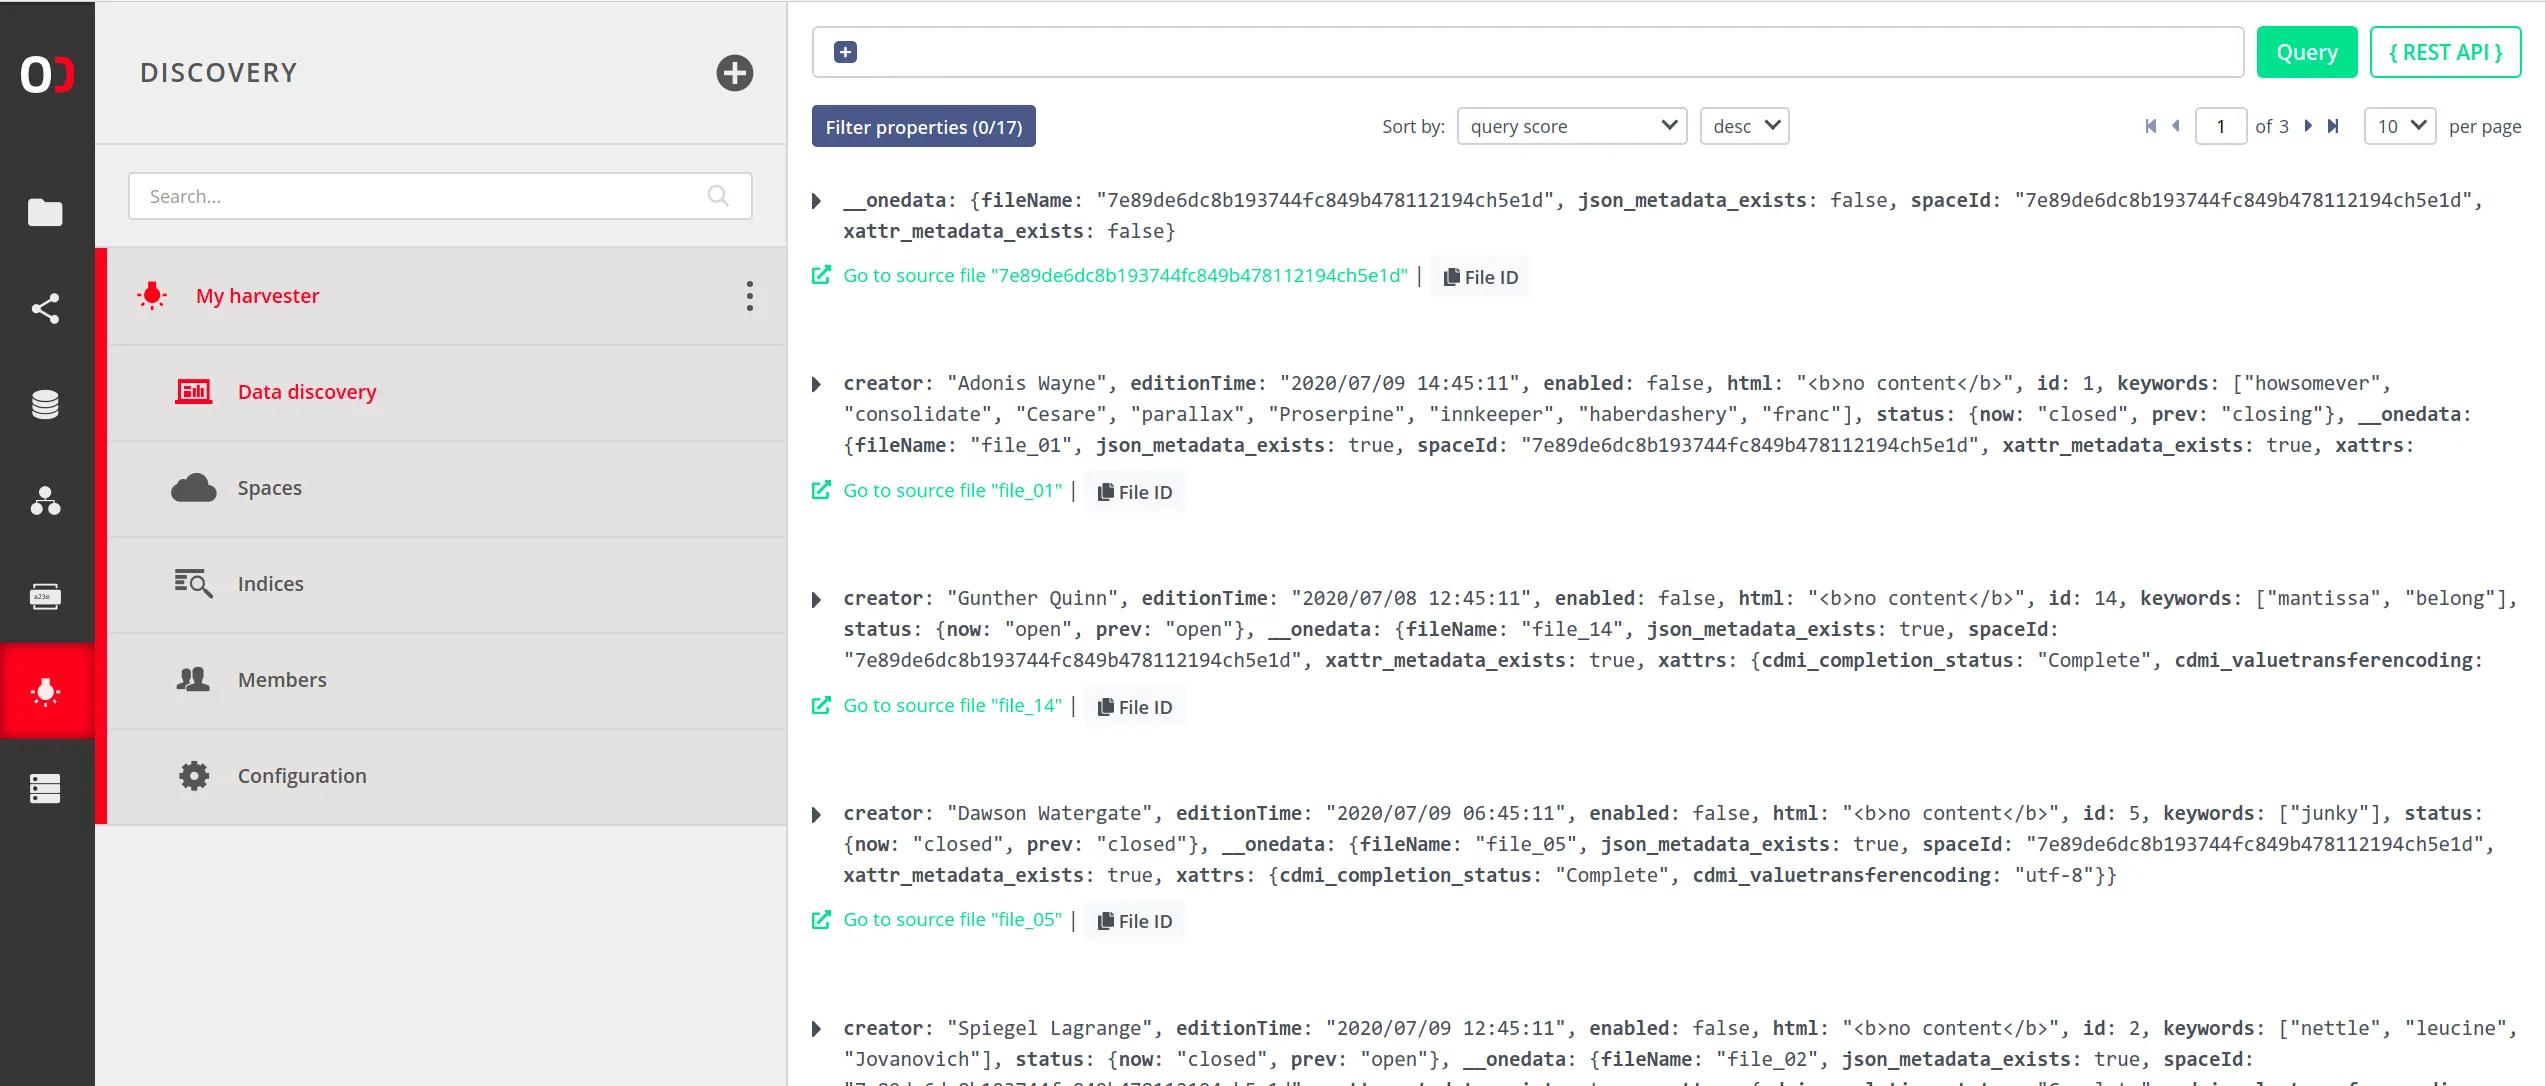2545x1086 pixels.
Task: Select Indices in the harvester menu
Action: coord(270,584)
